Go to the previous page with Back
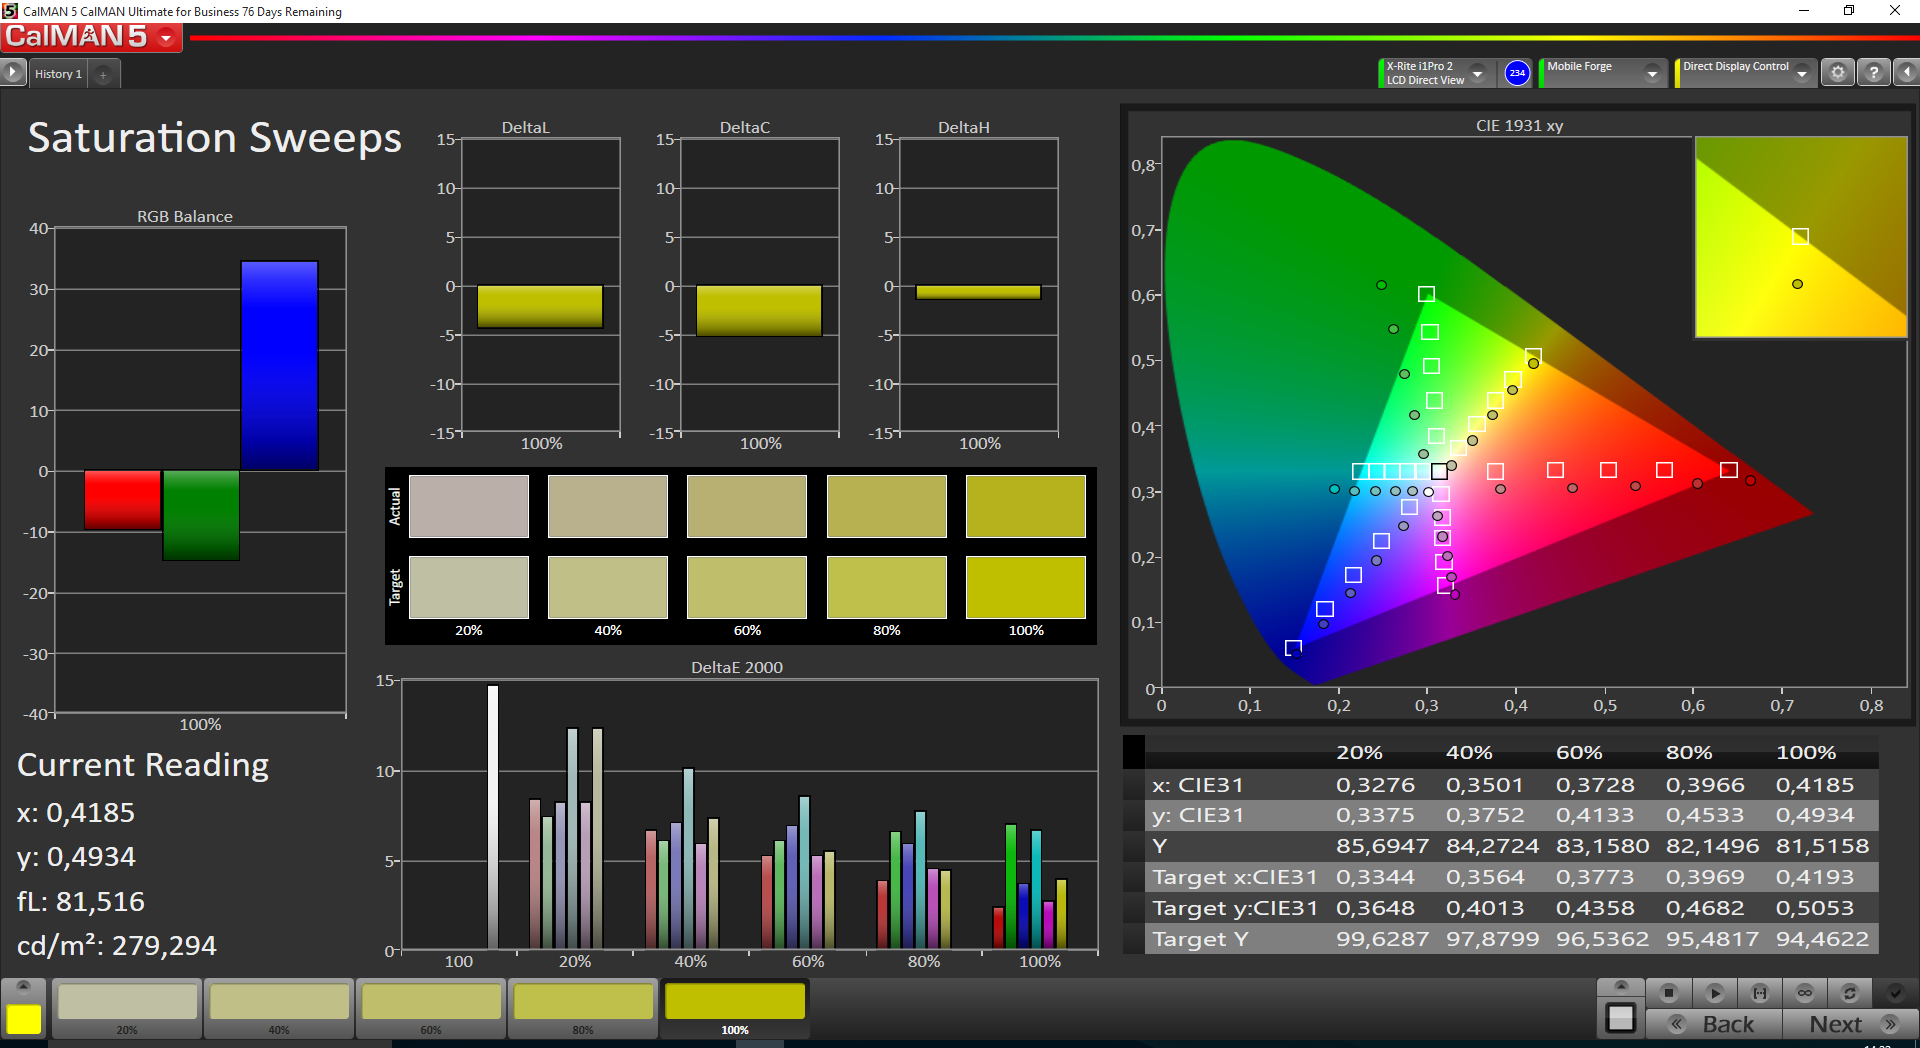 [x=1714, y=1024]
